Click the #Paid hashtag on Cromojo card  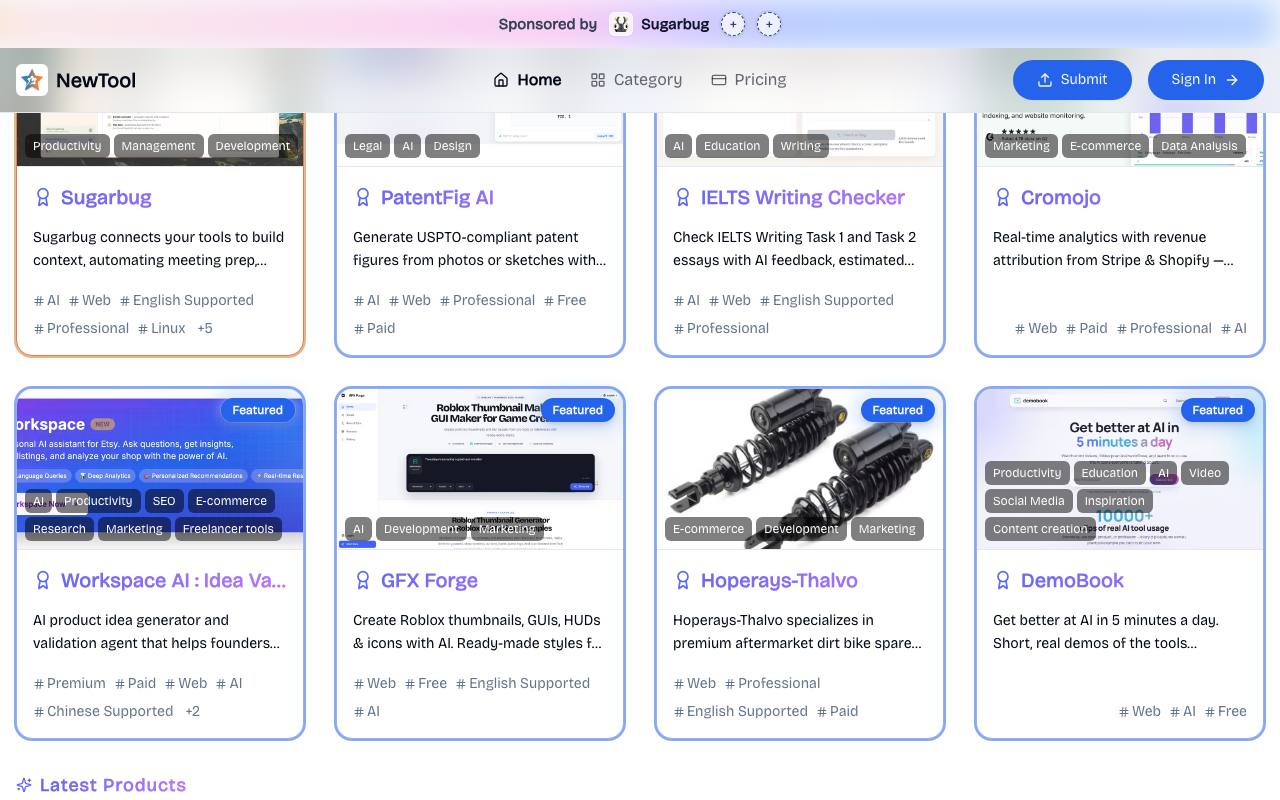click(x=1087, y=328)
